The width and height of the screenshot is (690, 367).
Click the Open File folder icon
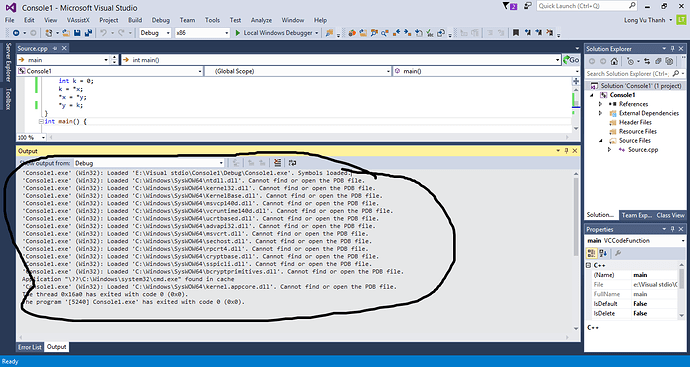66,33
